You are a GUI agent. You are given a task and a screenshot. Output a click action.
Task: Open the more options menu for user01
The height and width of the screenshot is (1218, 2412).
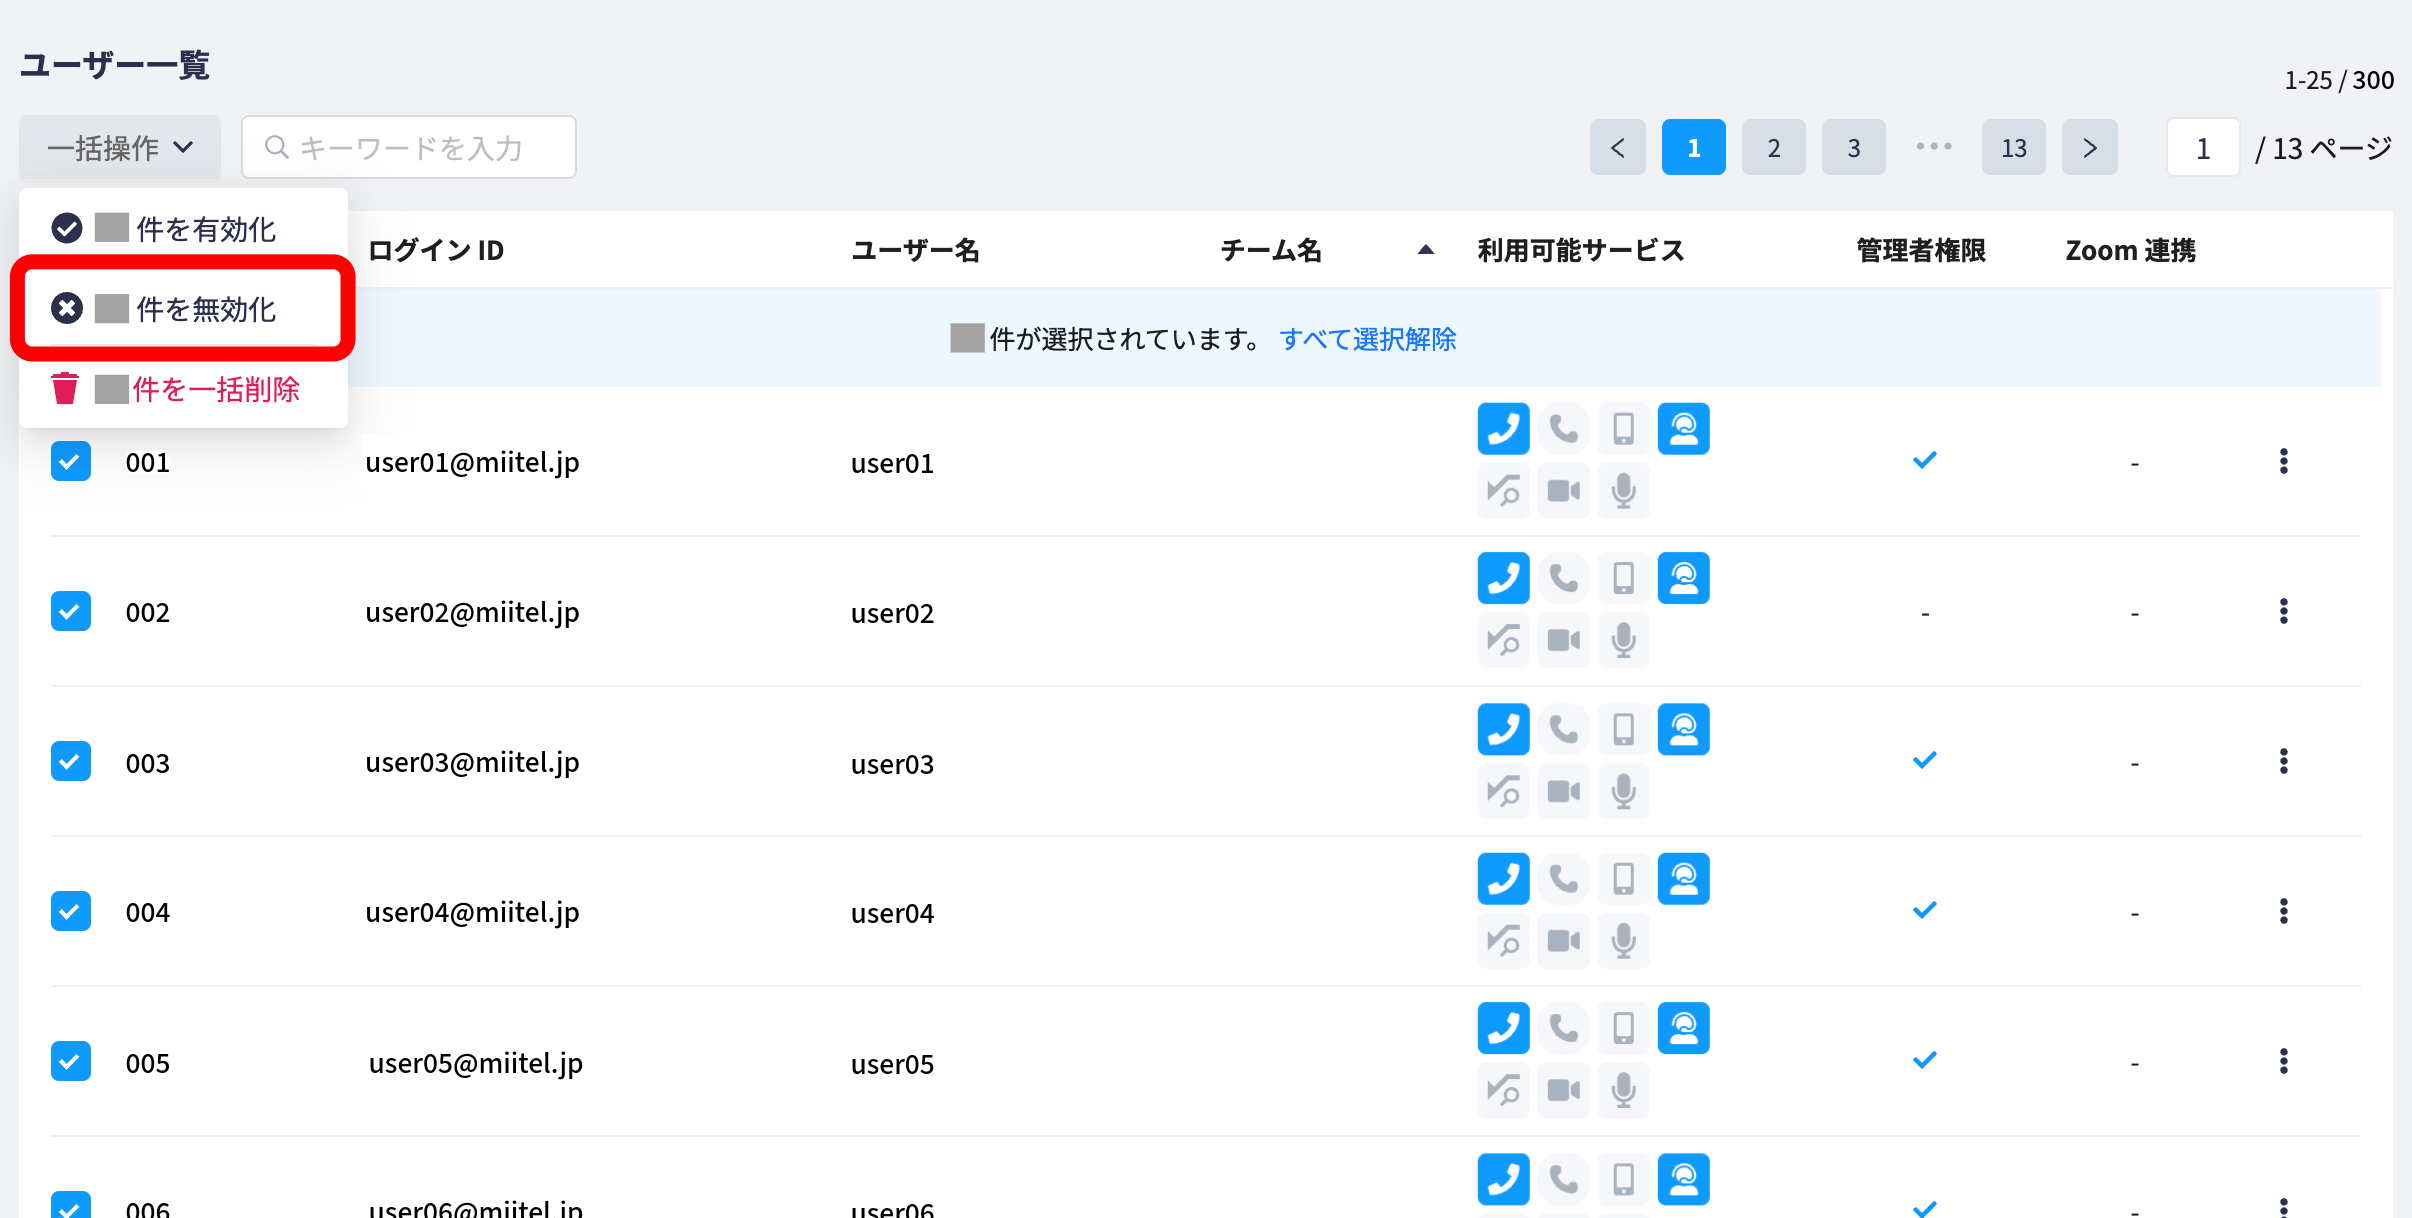tap(2283, 461)
